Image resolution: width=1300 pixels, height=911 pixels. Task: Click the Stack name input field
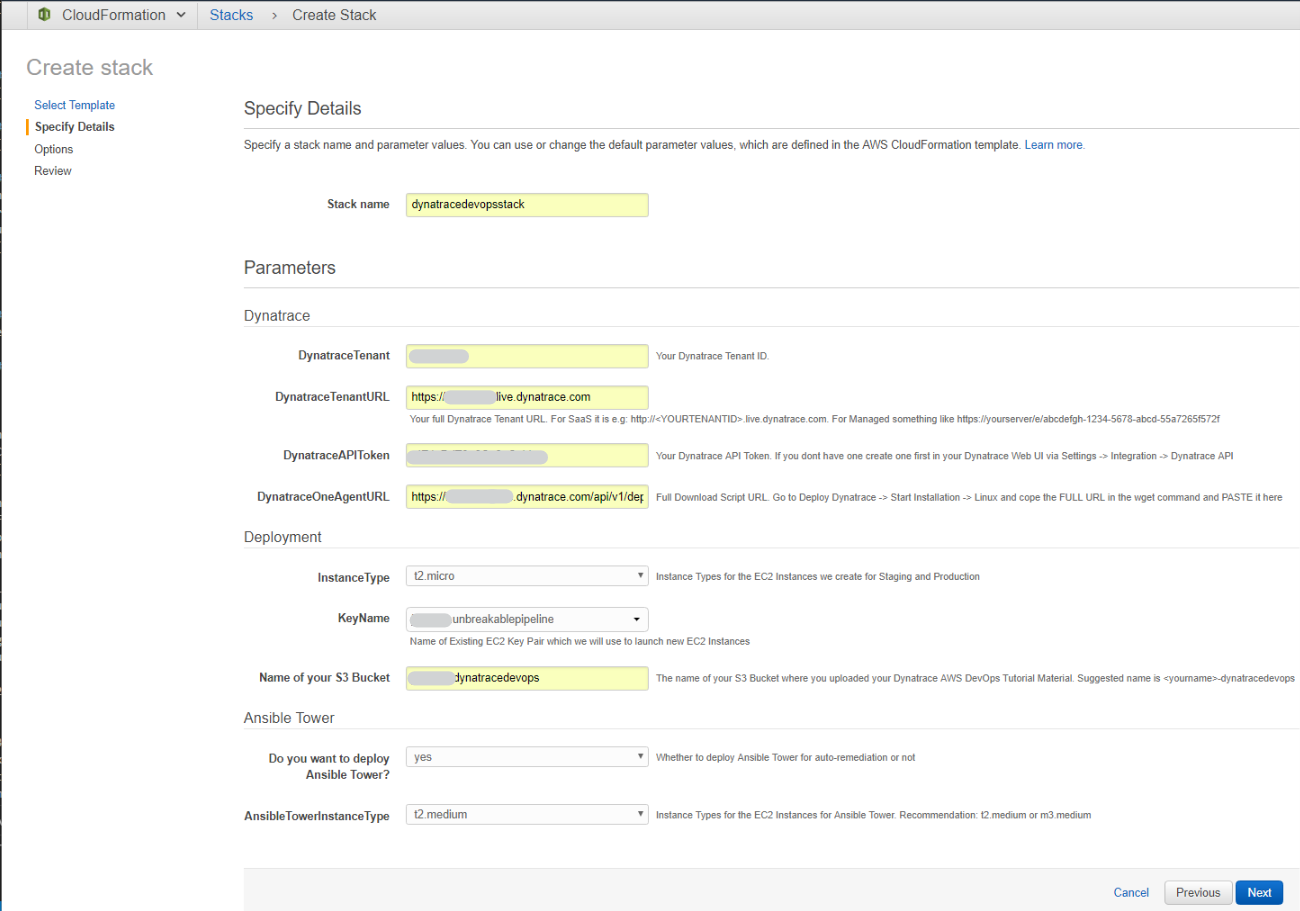click(527, 204)
